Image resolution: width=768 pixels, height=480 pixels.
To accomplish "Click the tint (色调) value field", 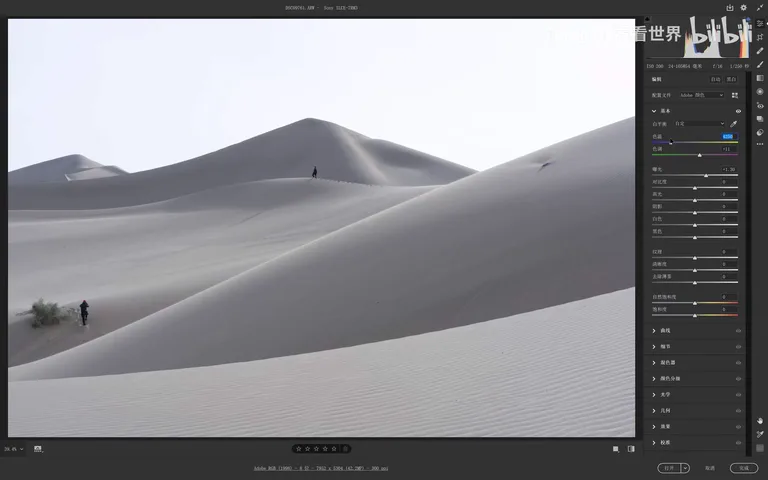I will coord(728,149).
